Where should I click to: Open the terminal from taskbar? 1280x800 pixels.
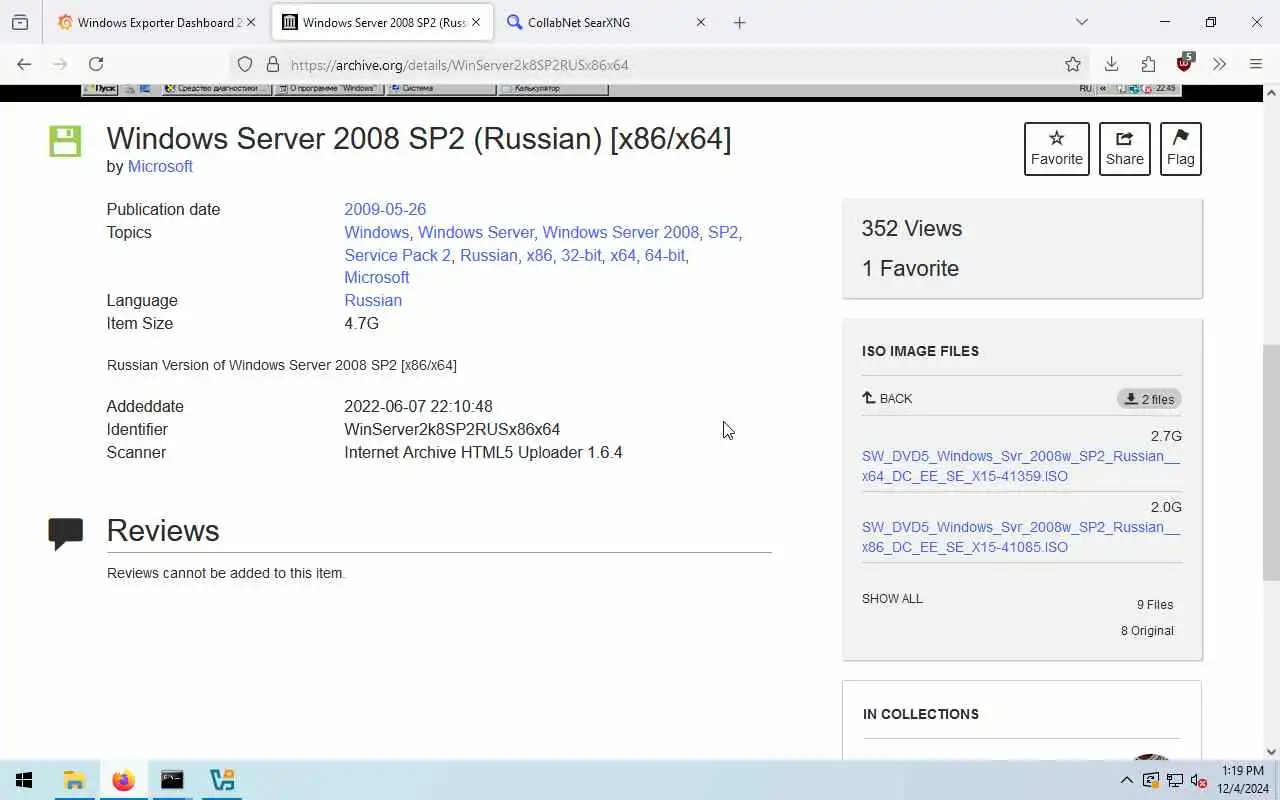[172, 780]
